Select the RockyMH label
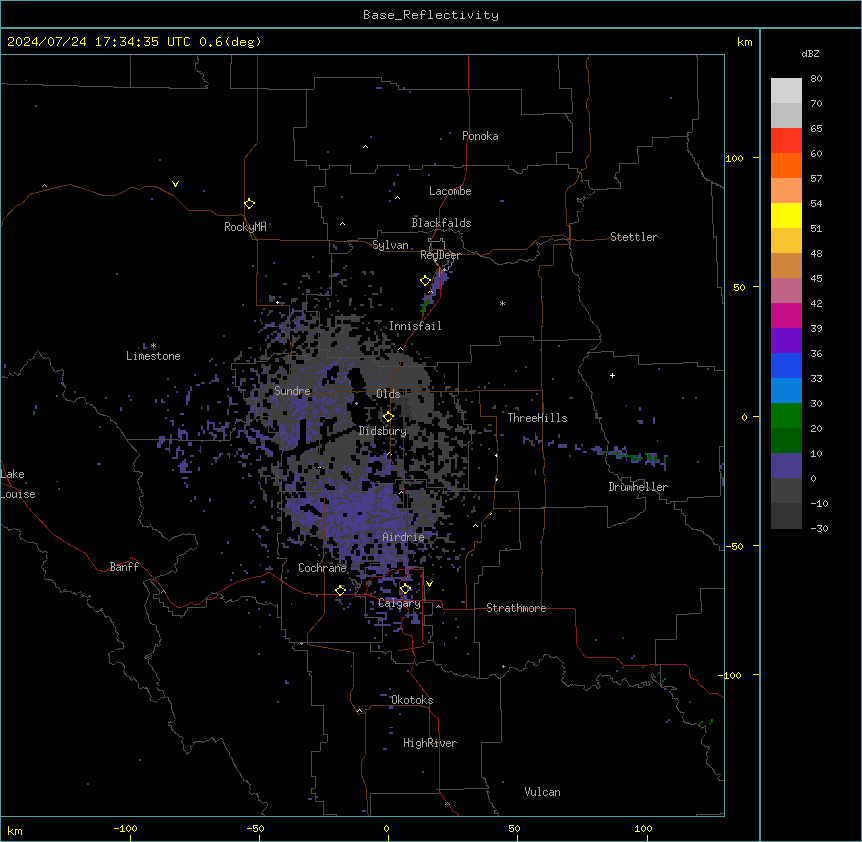This screenshot has width=862, height=842. [245, 227]
